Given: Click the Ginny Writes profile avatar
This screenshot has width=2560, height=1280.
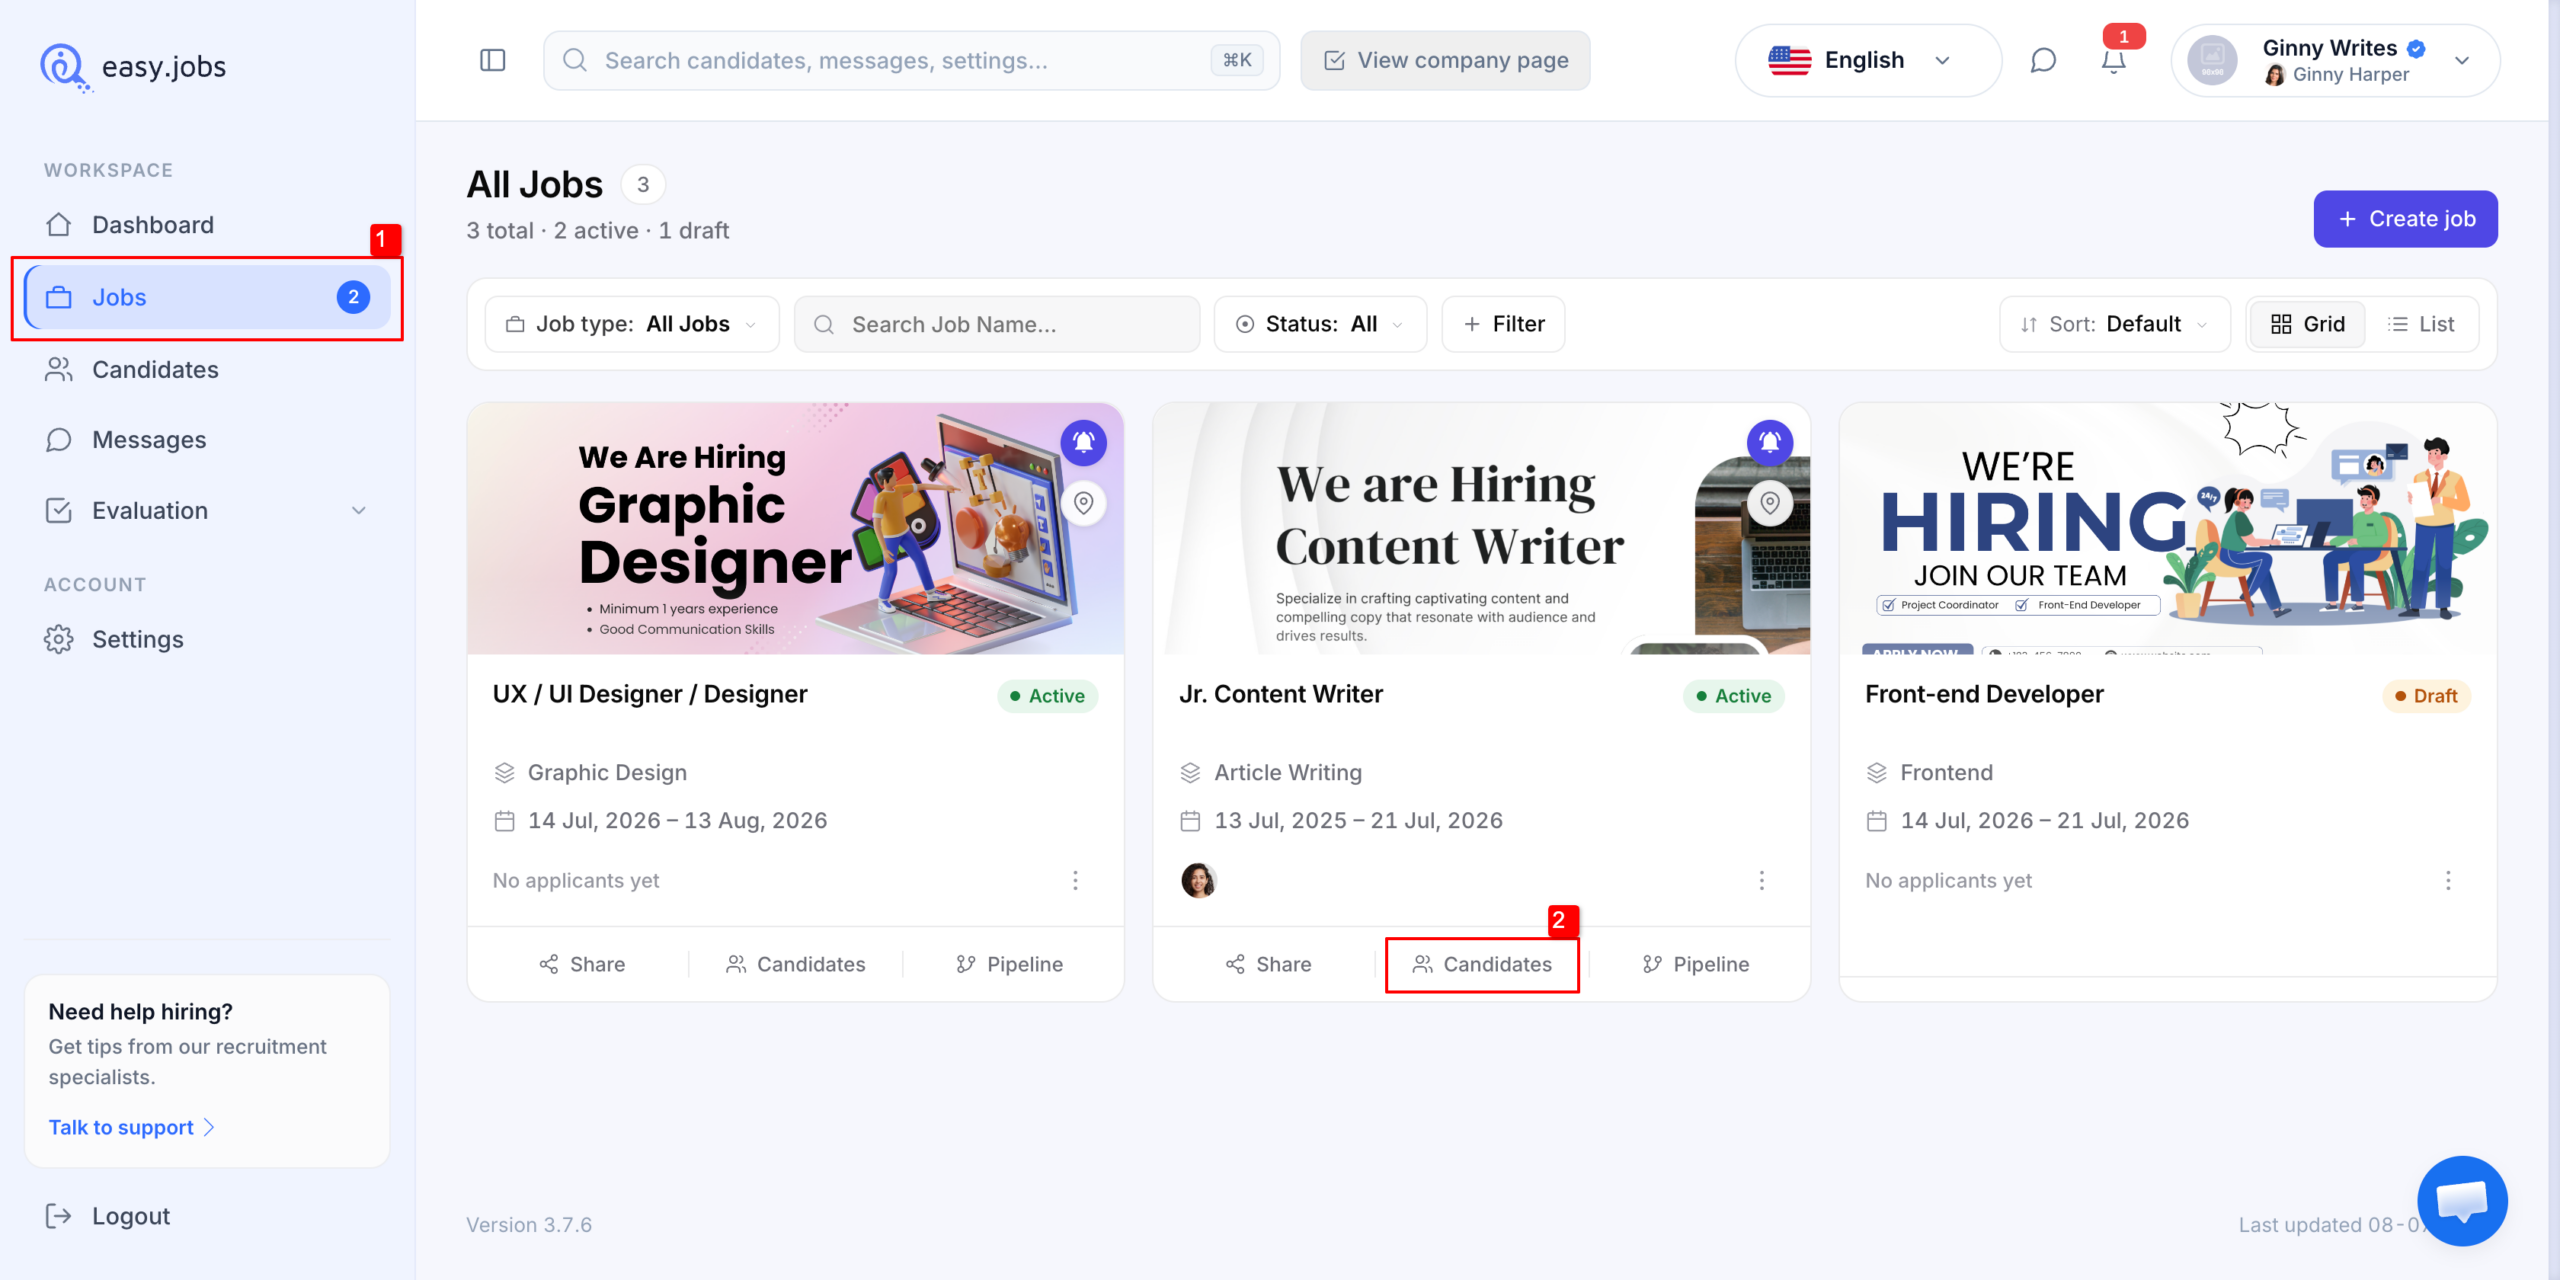Looking at the screenshot, I should tap(2212, 61).
